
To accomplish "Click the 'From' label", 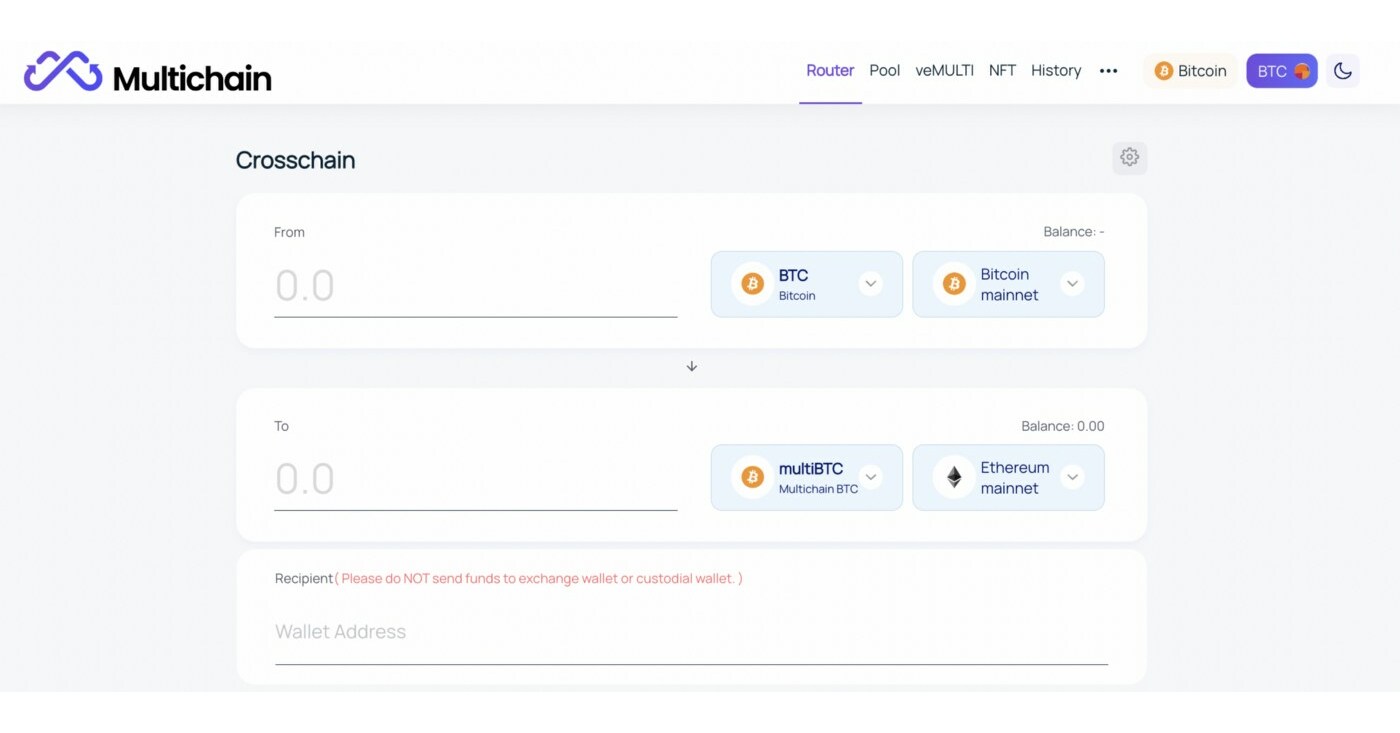I will point(289,232).
